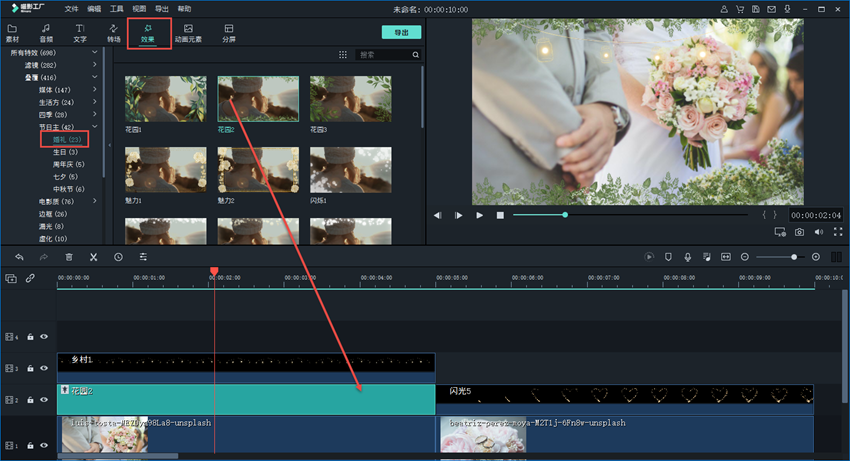Switch thumbnail grid view icon
850x461 pixels.
343,55
